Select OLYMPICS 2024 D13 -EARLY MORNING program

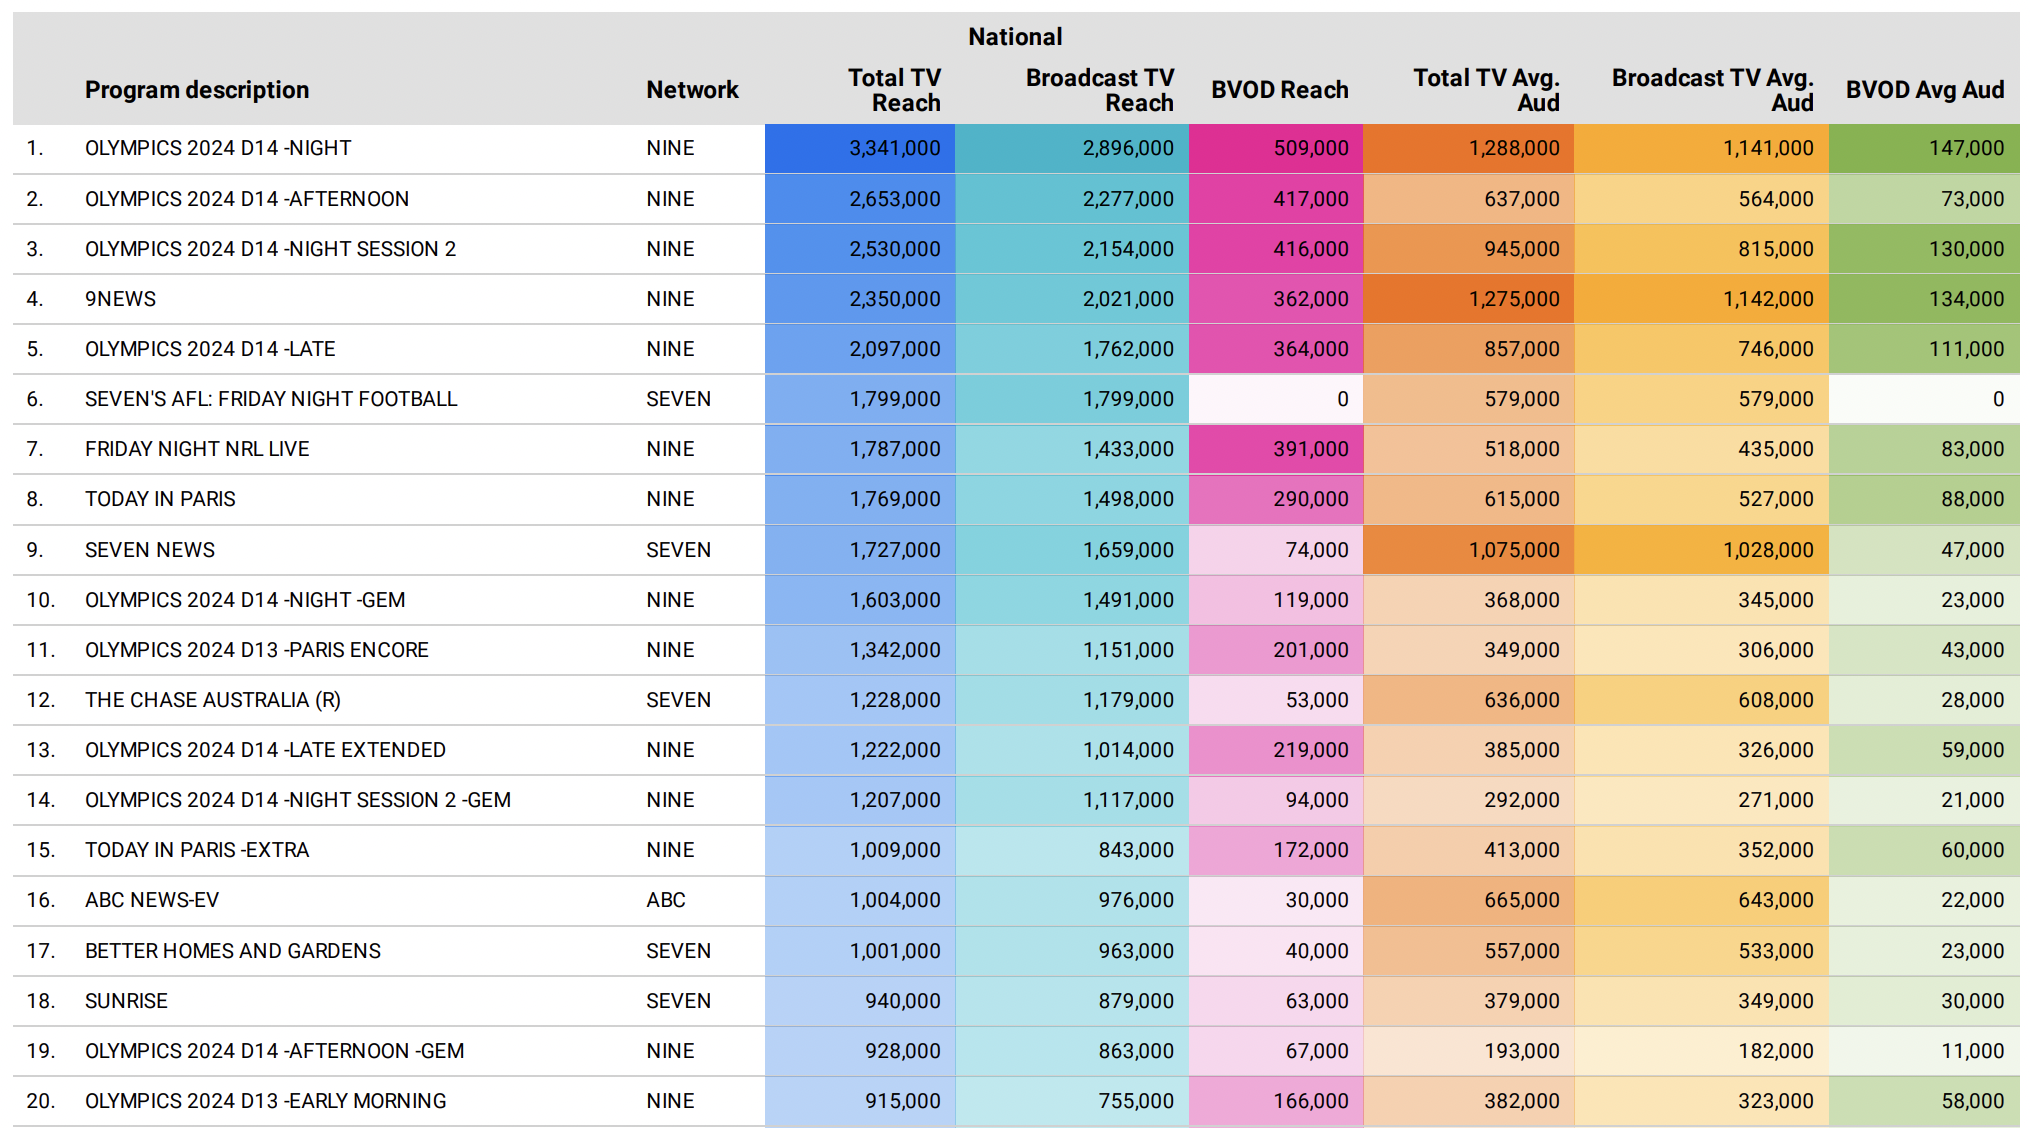266,1101
